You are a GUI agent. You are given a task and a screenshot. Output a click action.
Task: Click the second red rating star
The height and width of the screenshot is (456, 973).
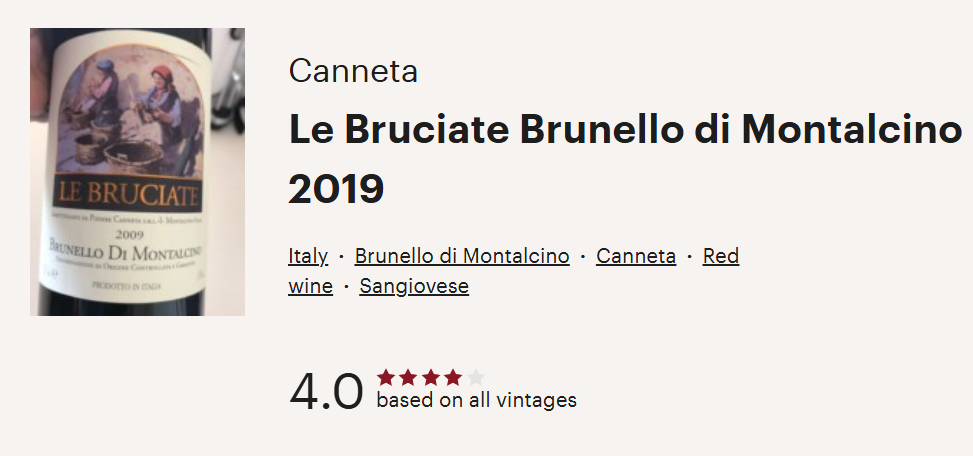click(408, 377)
